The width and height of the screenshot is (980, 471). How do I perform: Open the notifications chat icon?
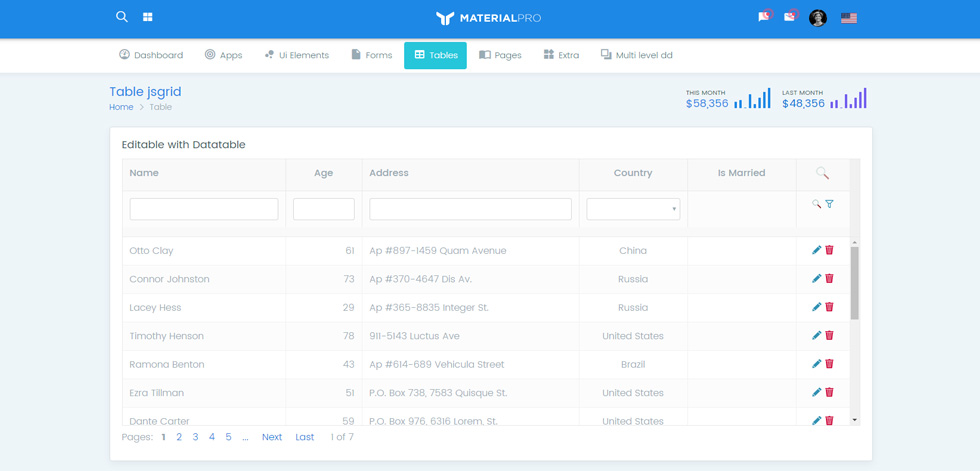tap(764, 16)
